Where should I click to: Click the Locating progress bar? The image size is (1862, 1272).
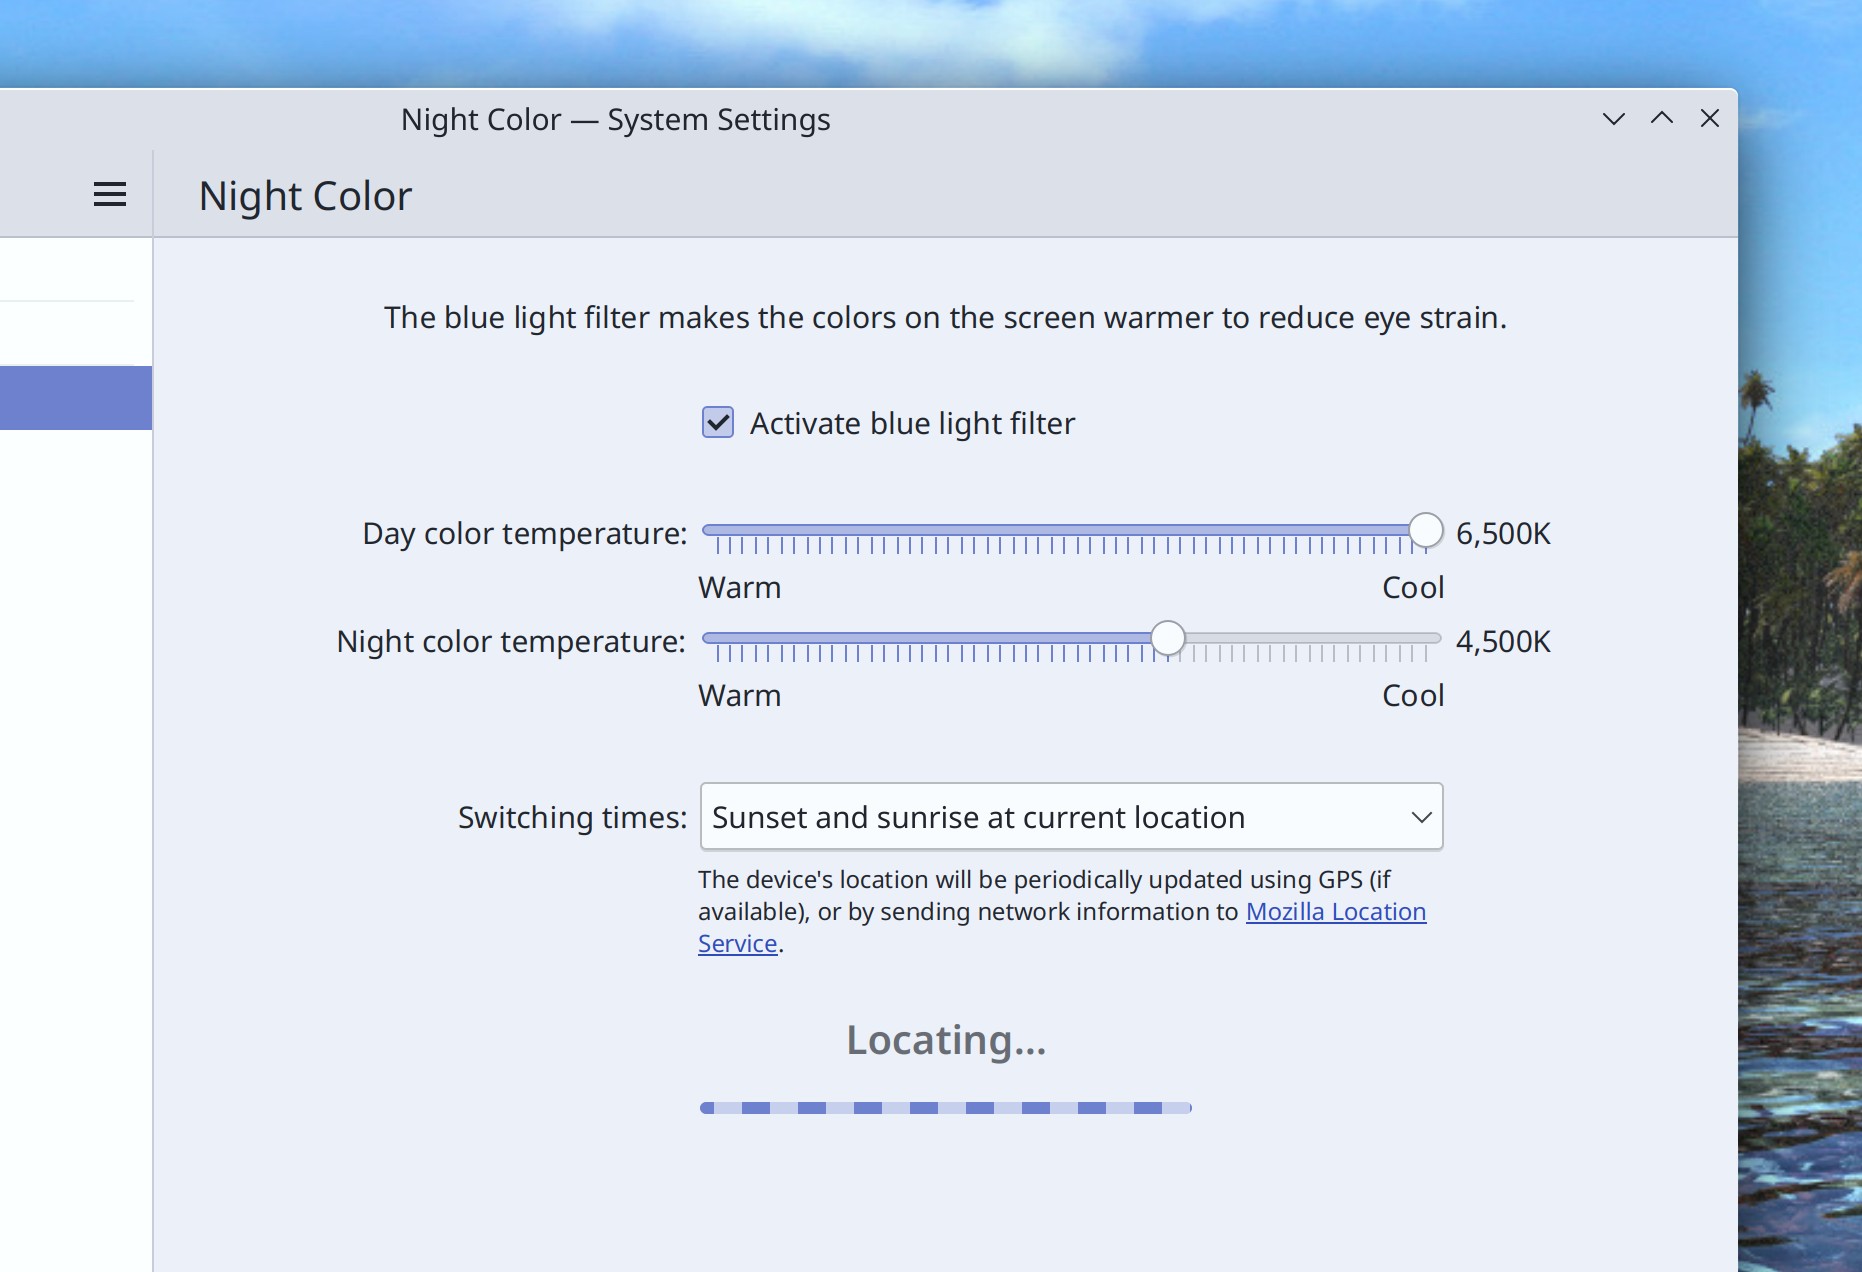tap(946, 1108)
